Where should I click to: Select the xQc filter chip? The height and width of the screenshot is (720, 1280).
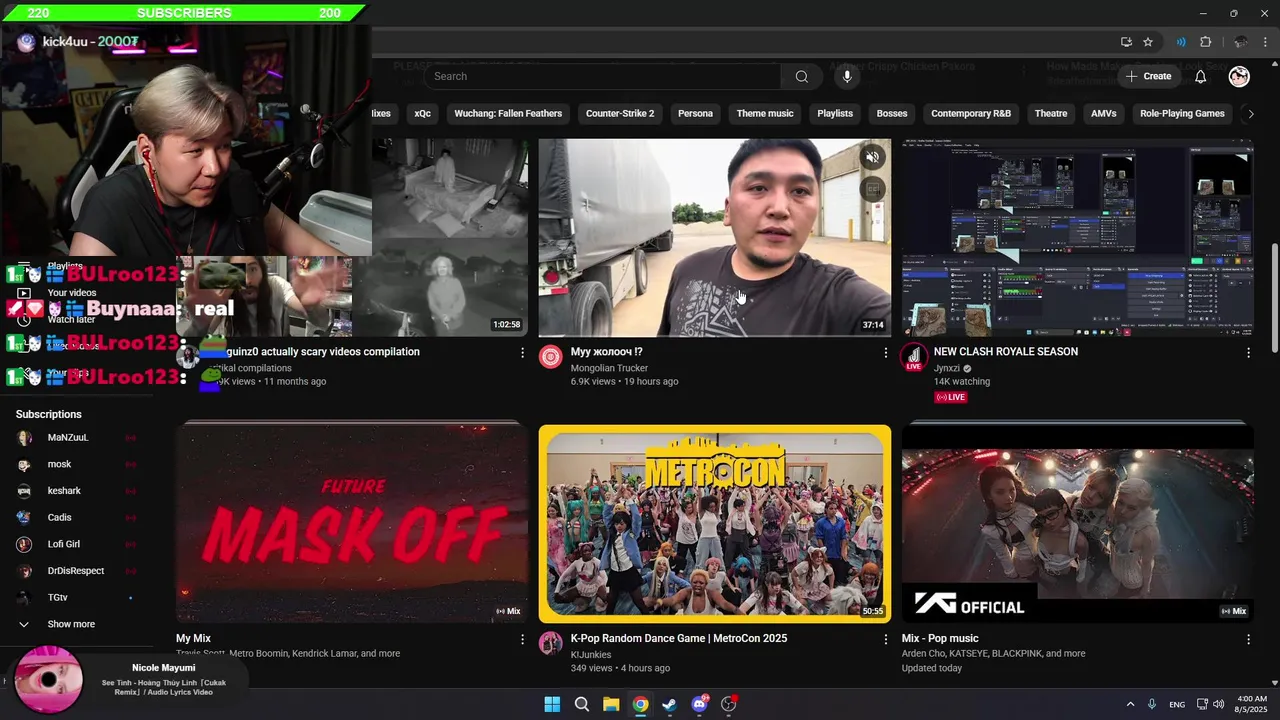(423, 113)
